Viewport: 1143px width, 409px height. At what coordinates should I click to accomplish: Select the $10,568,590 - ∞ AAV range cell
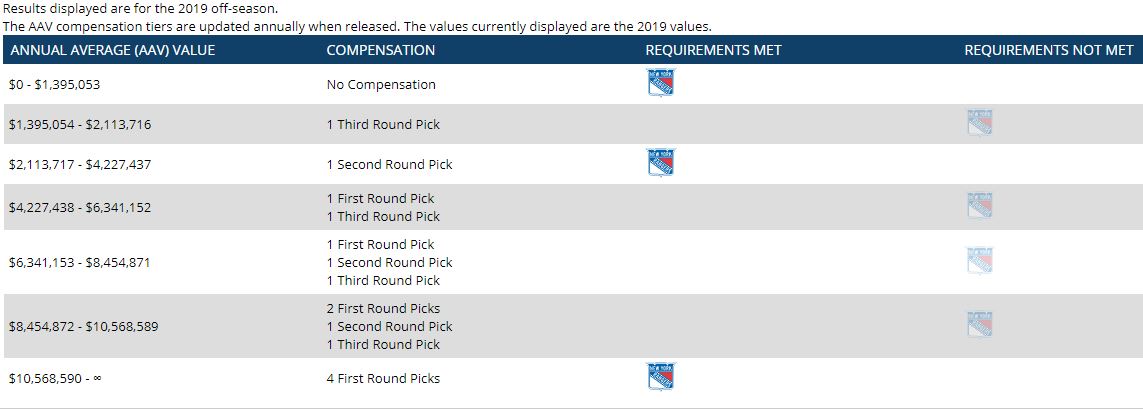pos(62,379)
